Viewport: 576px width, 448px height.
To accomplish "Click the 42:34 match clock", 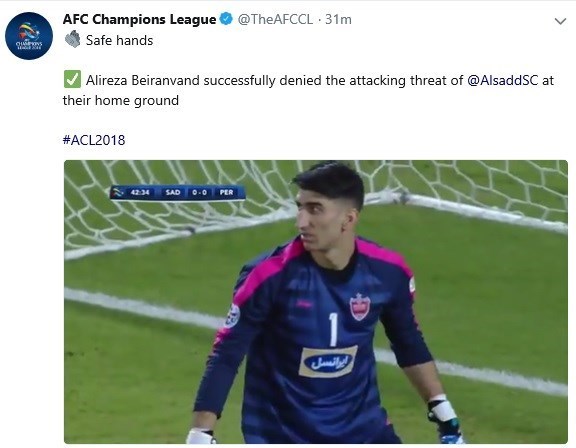I will coord(140,192).
